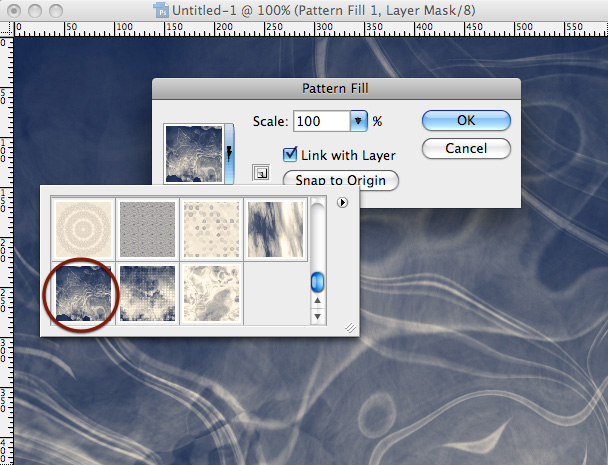Select the gray wavy texture pattern

[x=147, y=229]
